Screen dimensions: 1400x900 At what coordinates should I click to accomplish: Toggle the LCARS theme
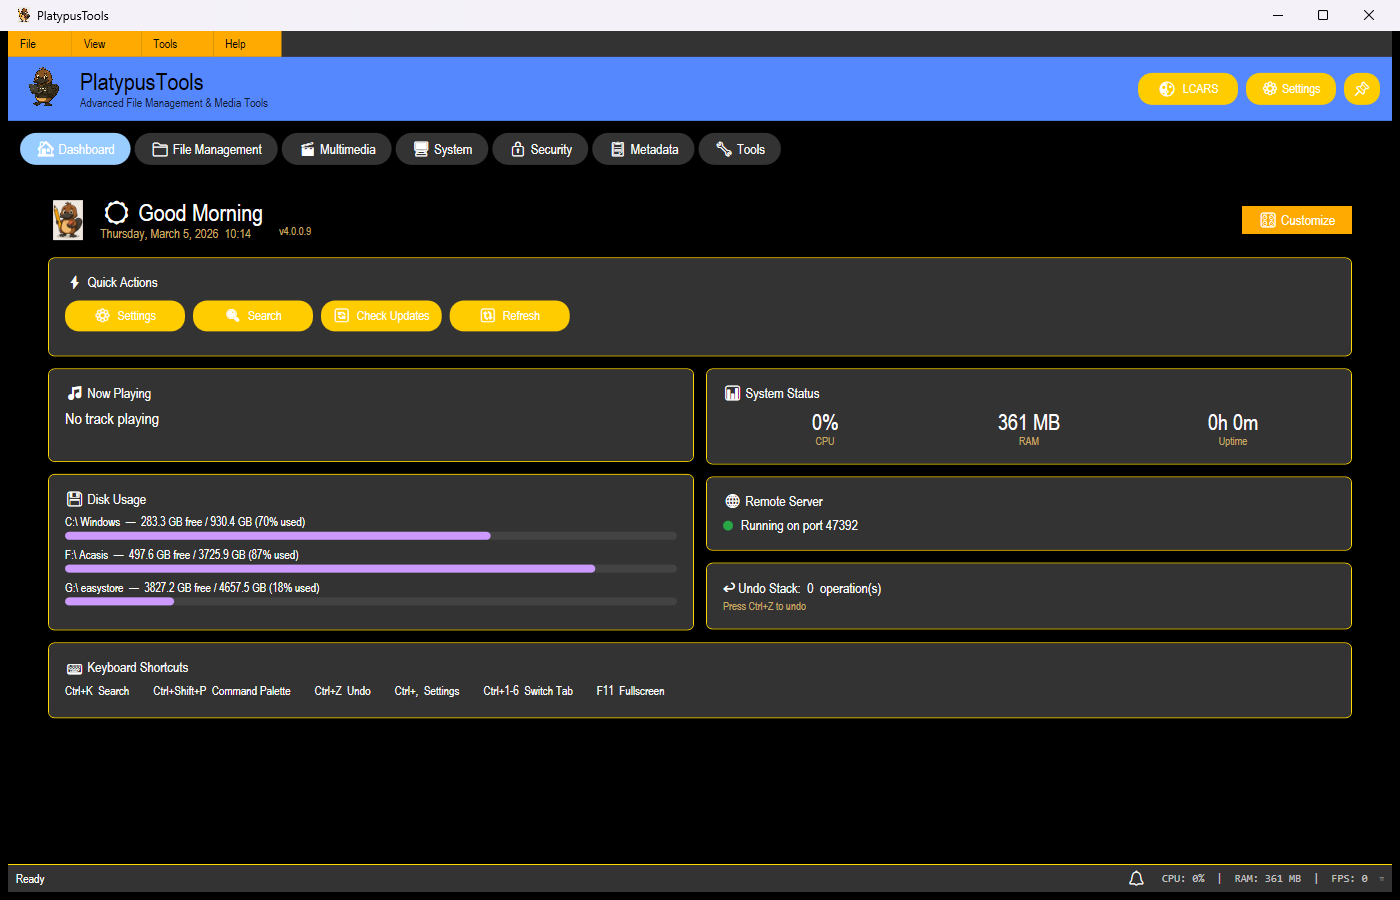pos(1187,88)
